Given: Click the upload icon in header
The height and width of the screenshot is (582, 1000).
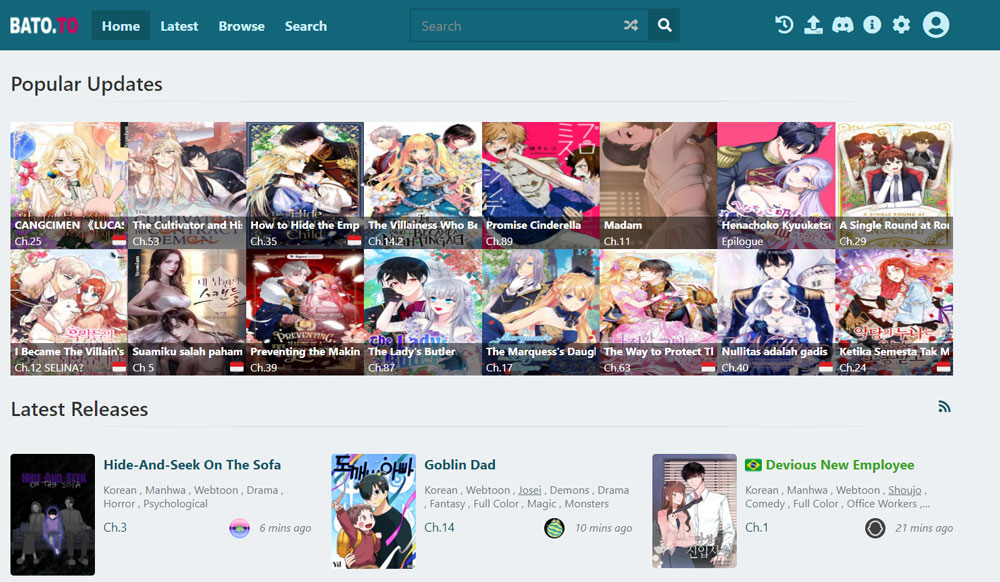Looking at the screenshot, I should point(813,25).
